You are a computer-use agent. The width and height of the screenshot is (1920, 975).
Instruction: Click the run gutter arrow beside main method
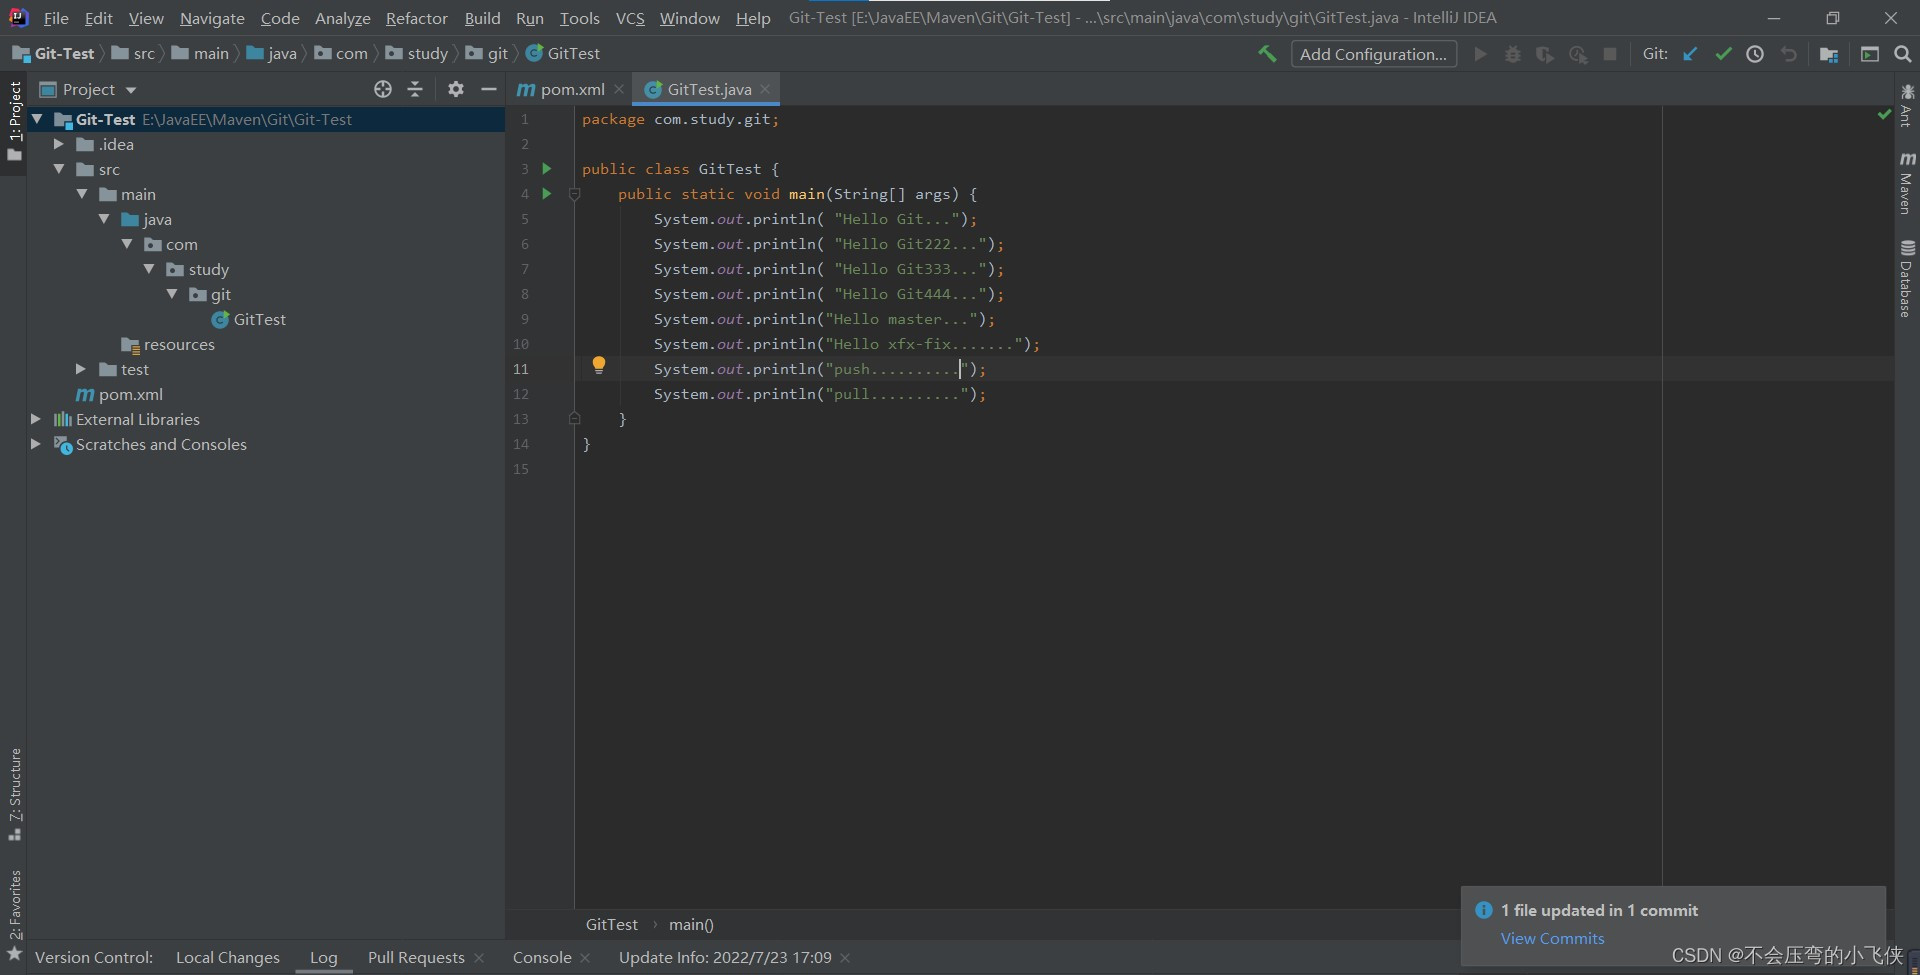click(547, 193)
